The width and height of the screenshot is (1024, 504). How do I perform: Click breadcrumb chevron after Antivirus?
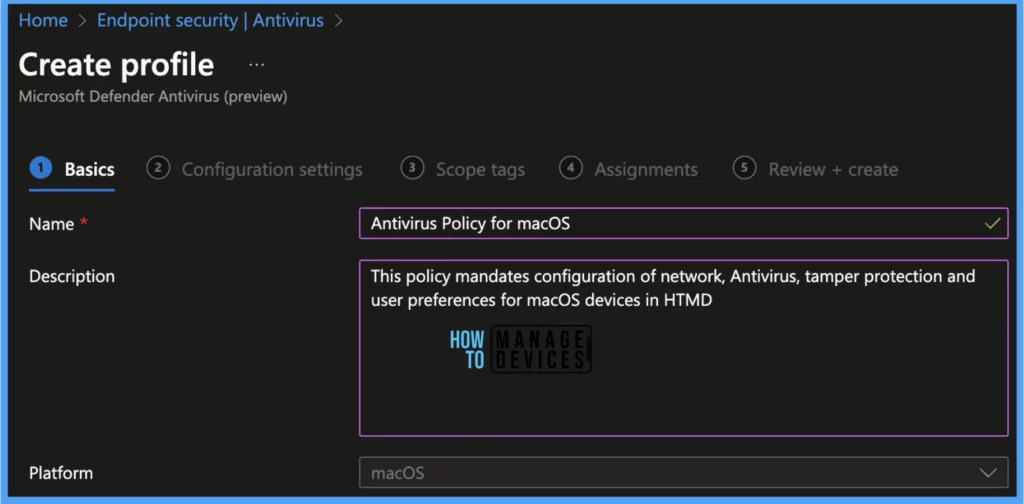pyautogui.click(x=338, y=21)
